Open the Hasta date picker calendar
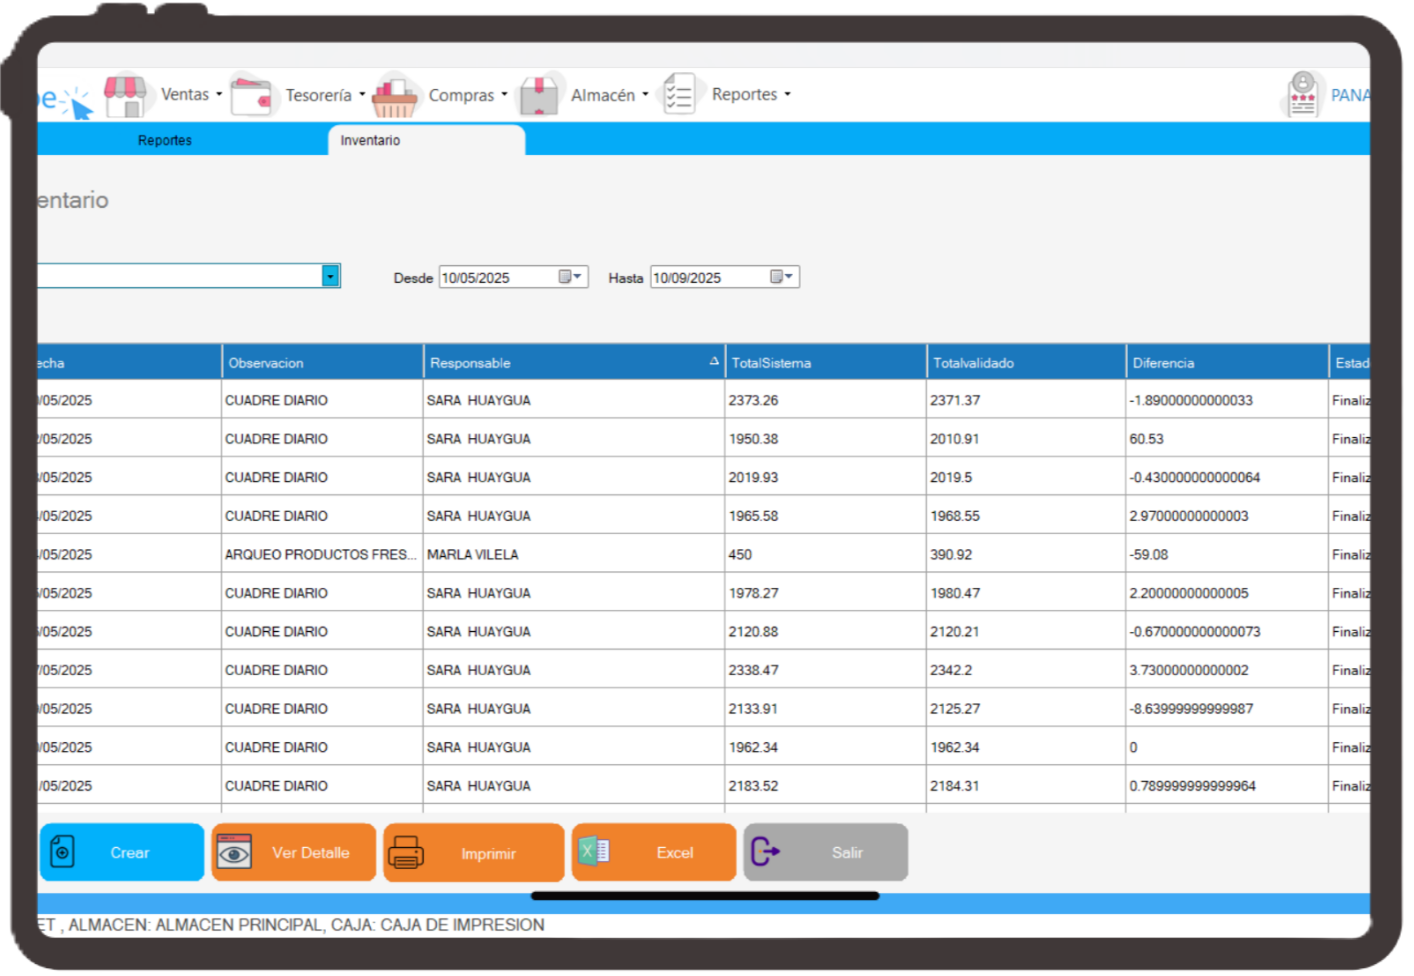This screenshot has height=976, width=1414. coord(781,277)
